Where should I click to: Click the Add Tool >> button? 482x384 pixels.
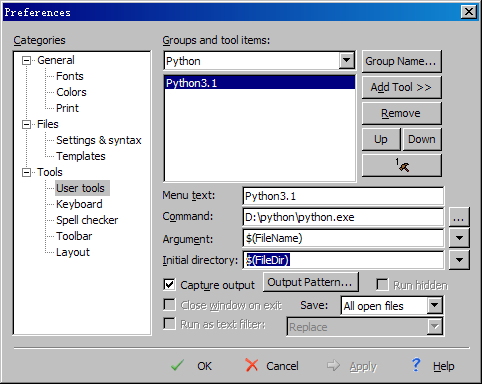click(x=402, y=87)
